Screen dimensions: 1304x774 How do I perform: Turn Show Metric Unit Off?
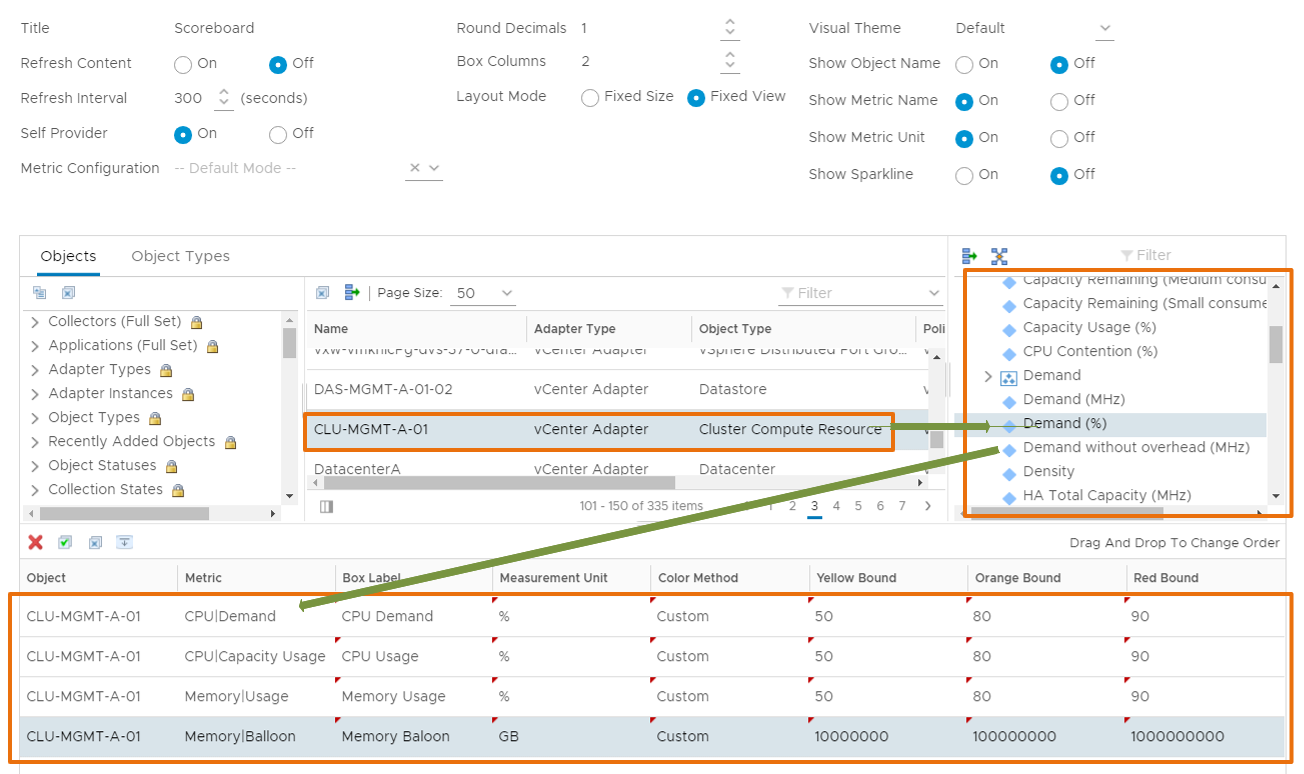tap(1059, 138)
